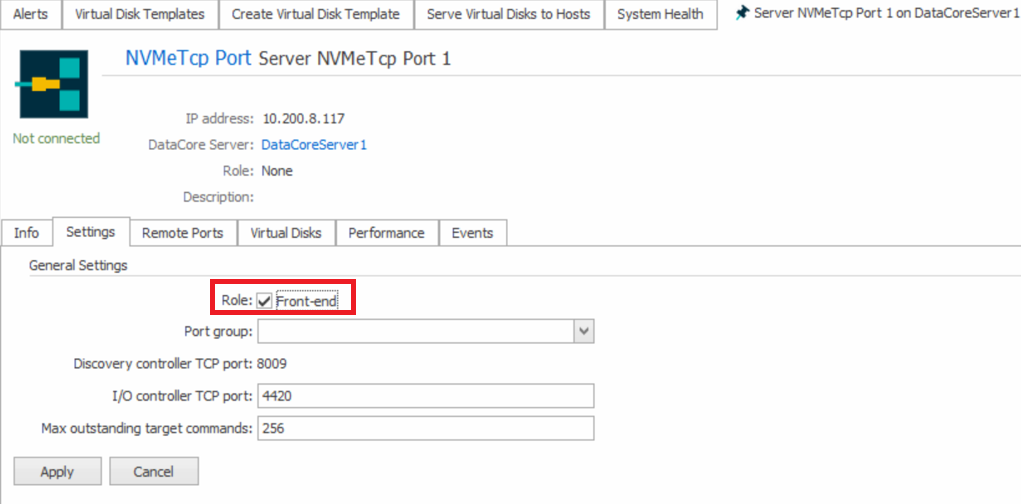The height and width of the screenshot is (504, 1021).
Task: Open the Create Virtual Disk Template tab
Action: [315, 14]
